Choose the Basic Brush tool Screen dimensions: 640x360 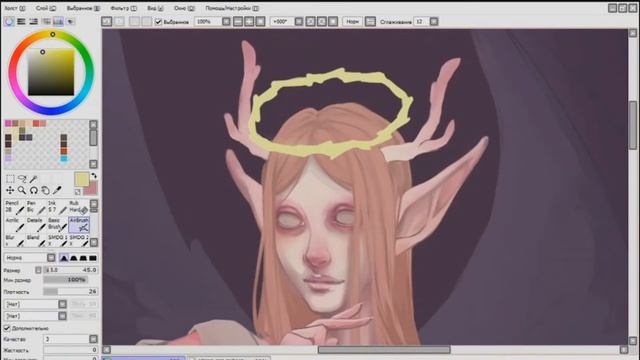click(57, 224)
